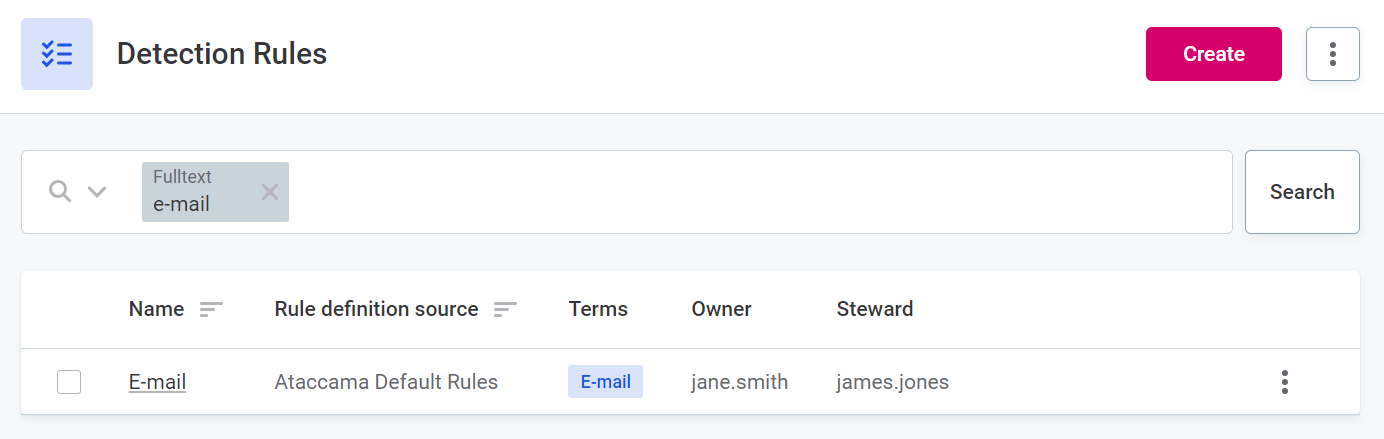
Task: Click the E-mail term tag
Action: 605,382
